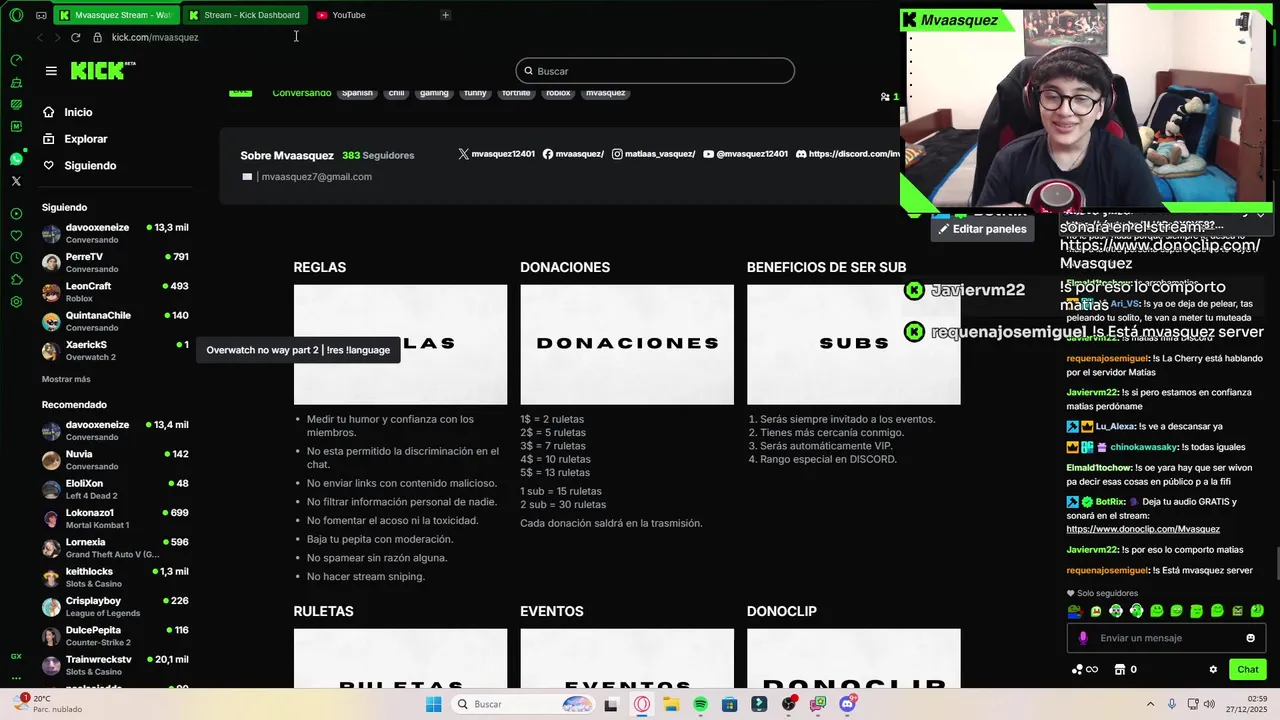Go to Inicio in Kick sidebar

click(x=78, y=112)
